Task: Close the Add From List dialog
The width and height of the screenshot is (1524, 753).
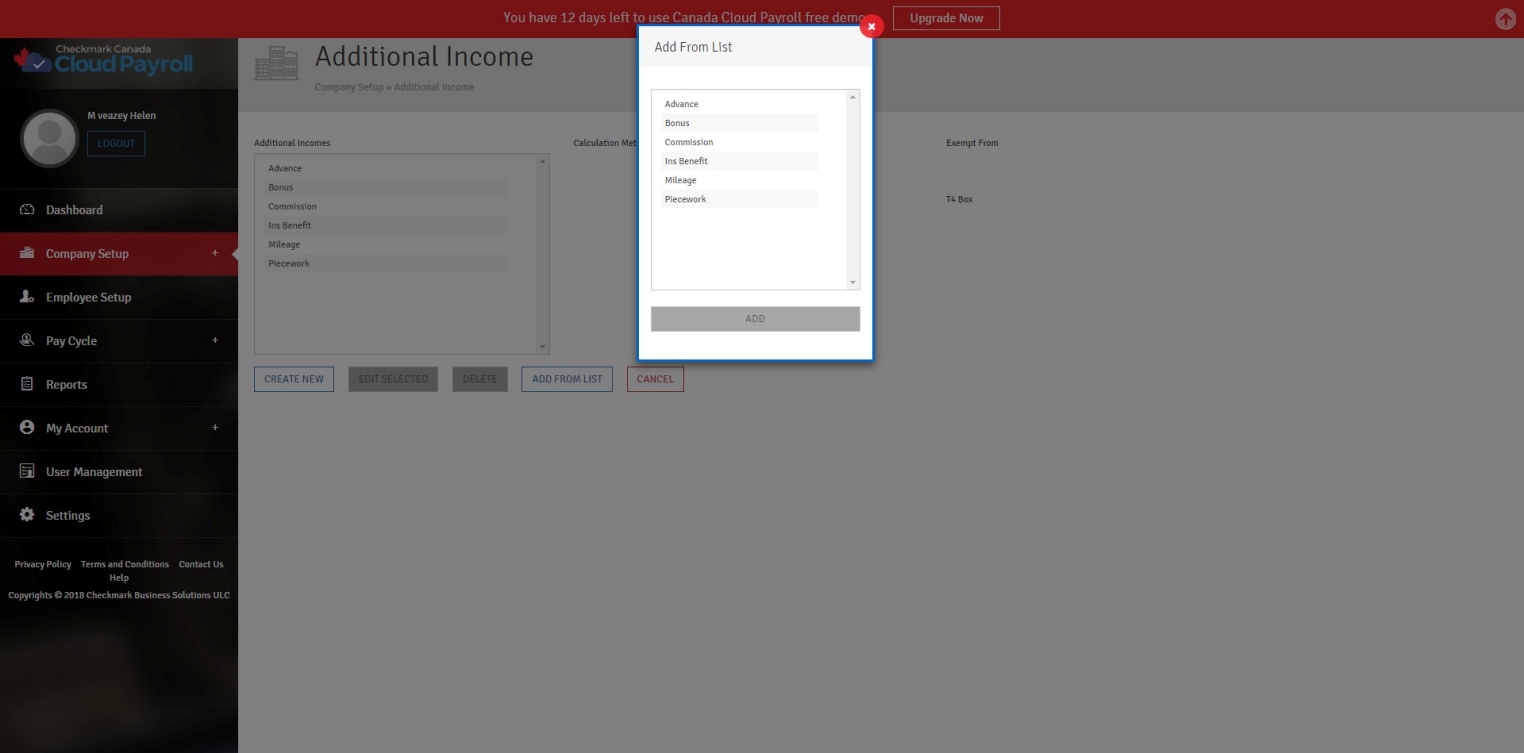Action: click(871, 27)
